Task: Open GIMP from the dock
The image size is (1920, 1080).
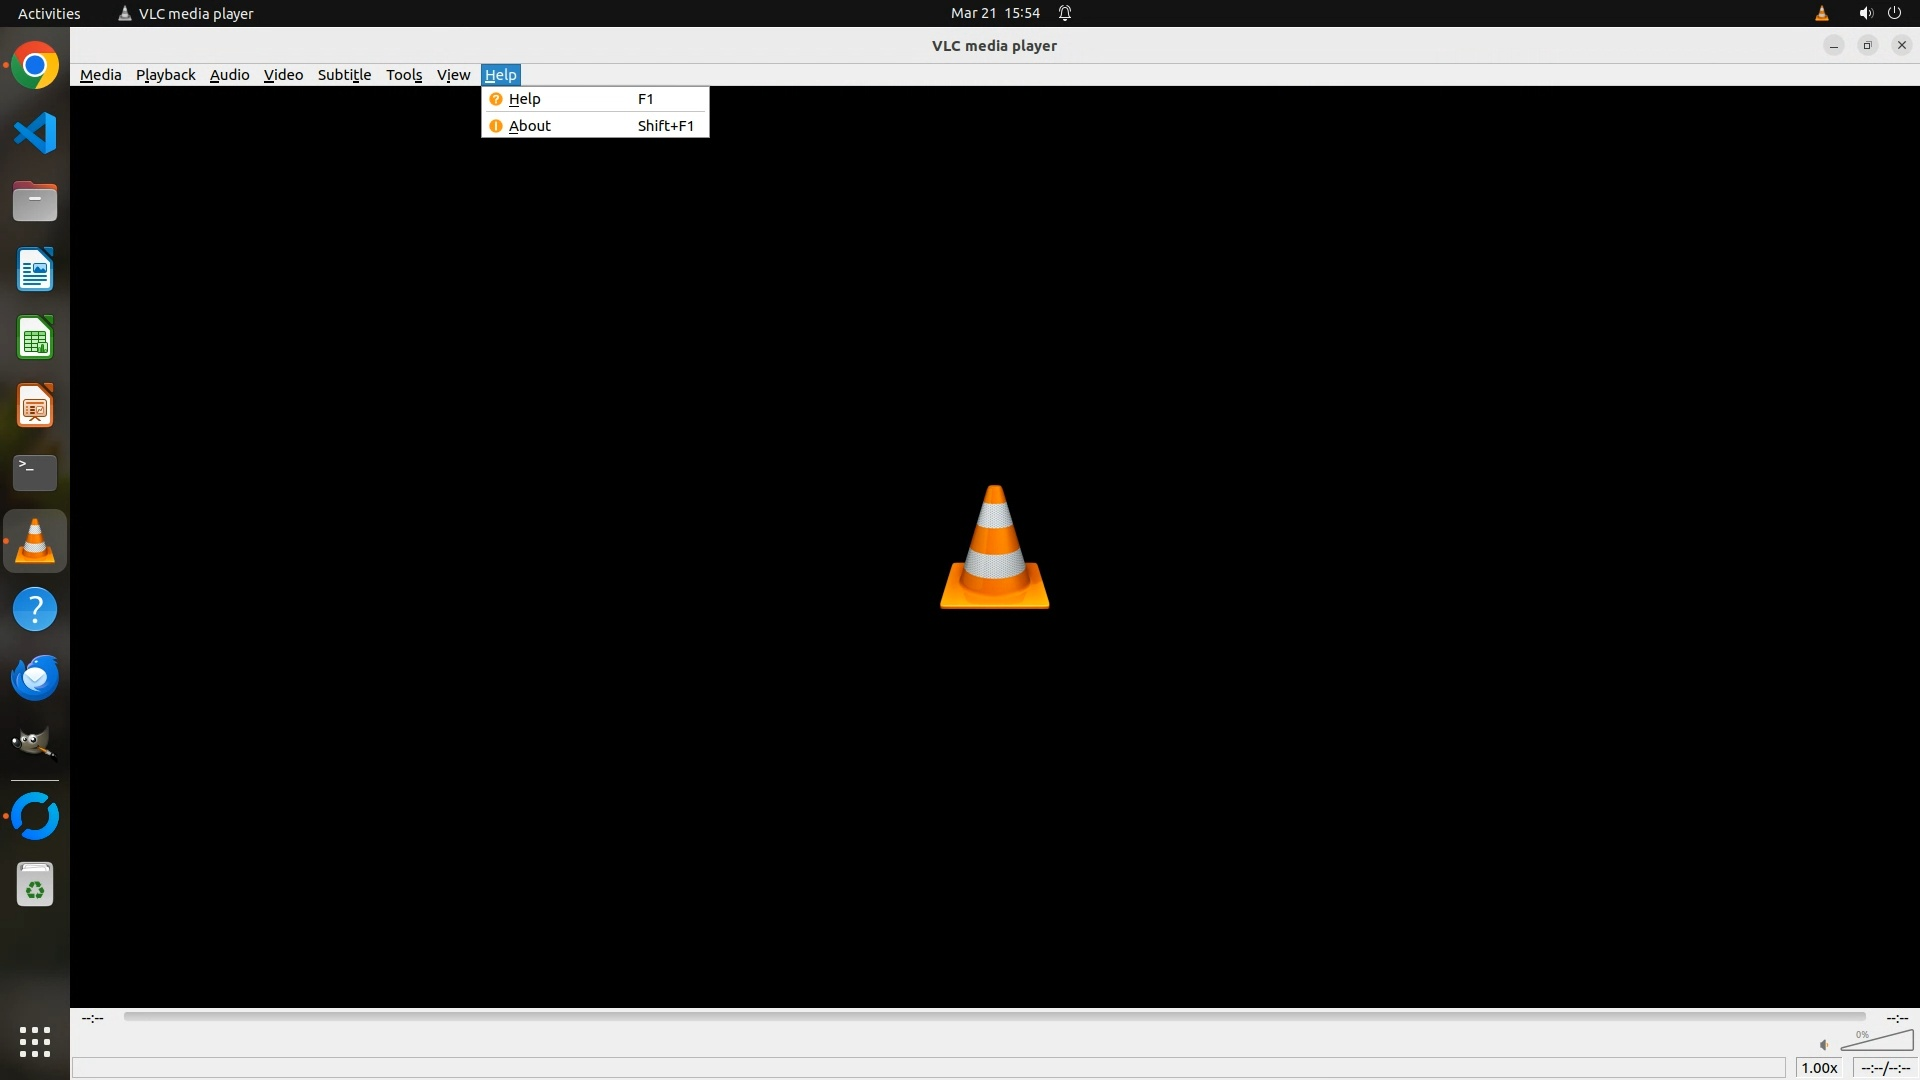Action: pyautogui.click(x=35, y=744)
